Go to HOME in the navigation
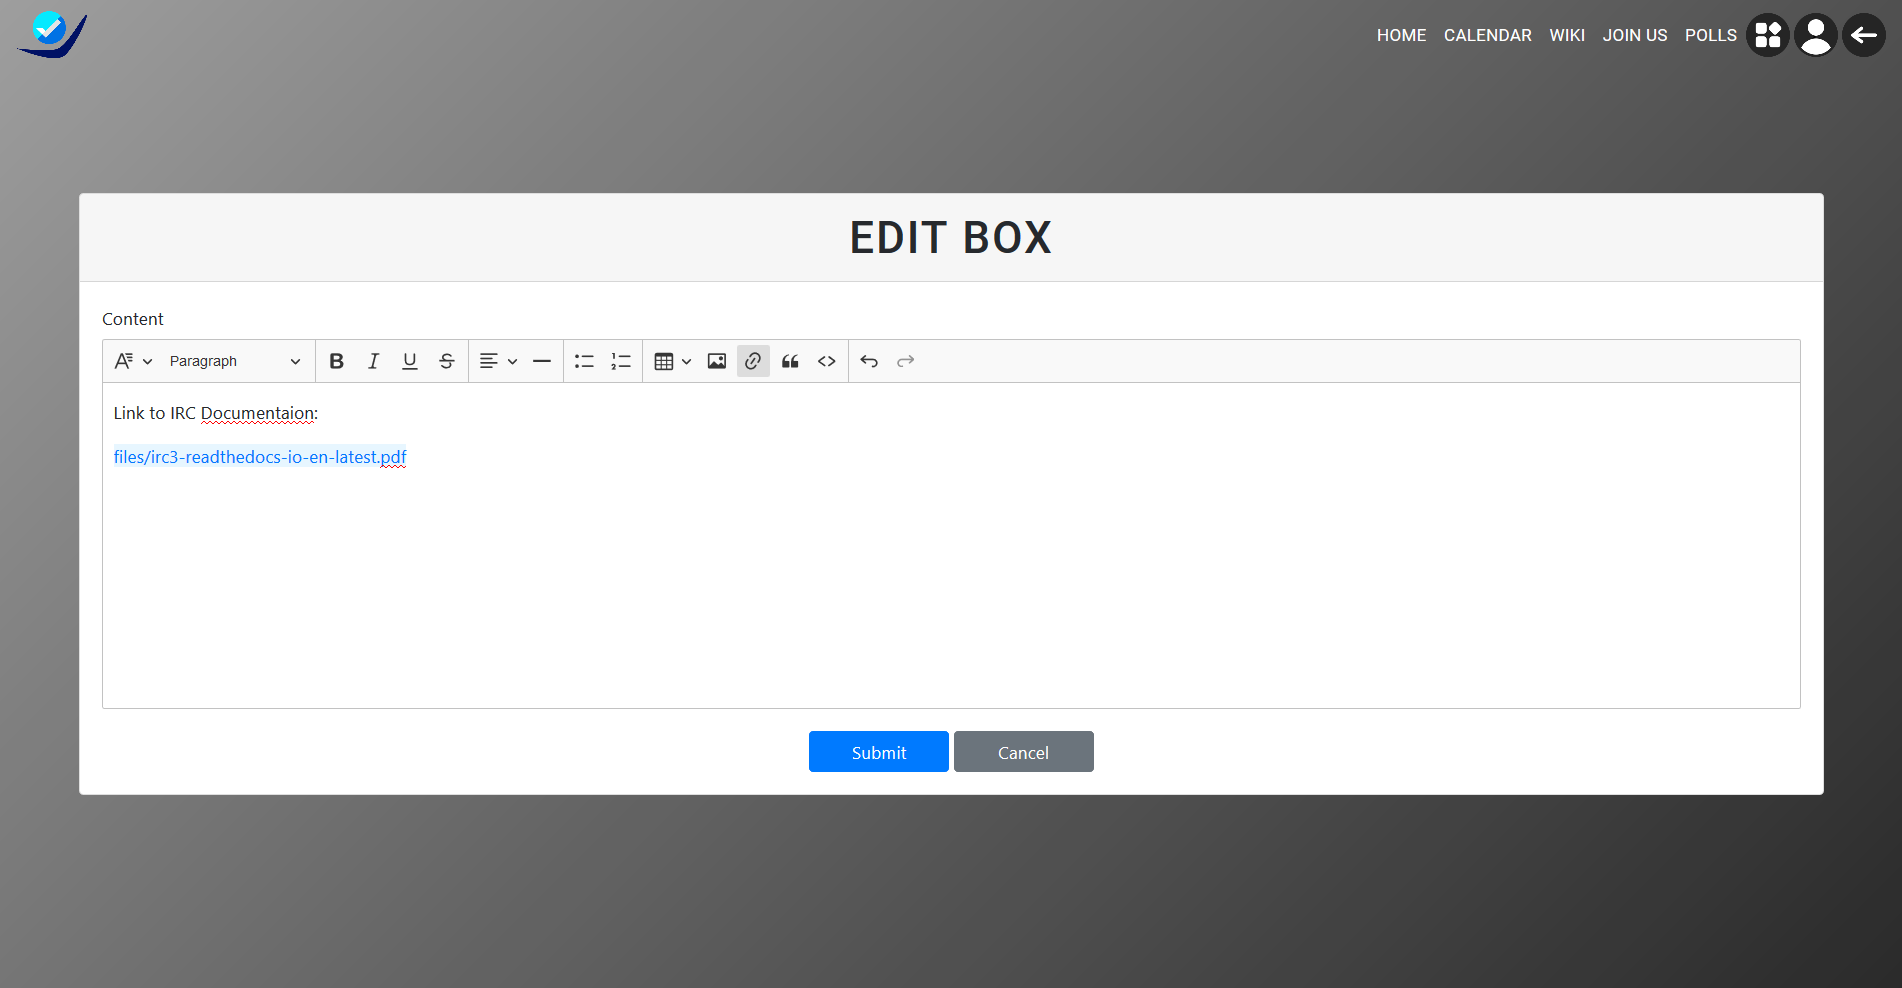This screenshot has width=1902, height=988. tap(1401, 35)
